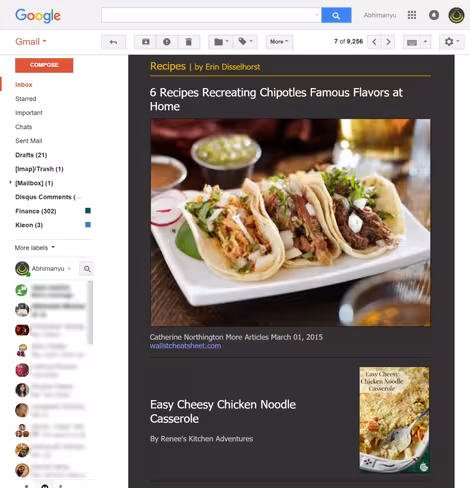Click the blue Kleon label color swatch
Screen dimensions: 470x488
point(88,224)
